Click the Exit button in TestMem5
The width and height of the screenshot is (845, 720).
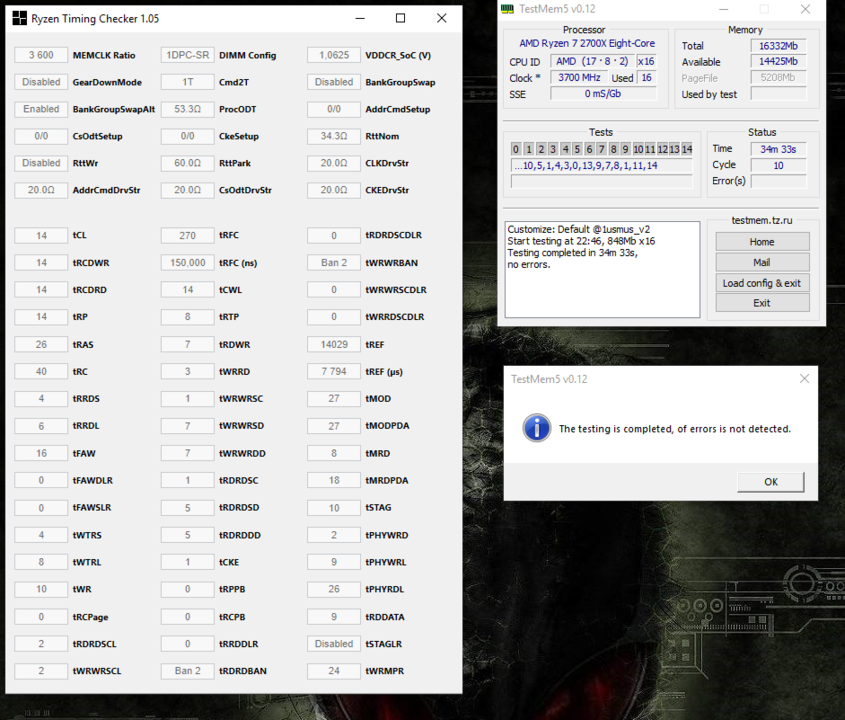click(762, 303)
